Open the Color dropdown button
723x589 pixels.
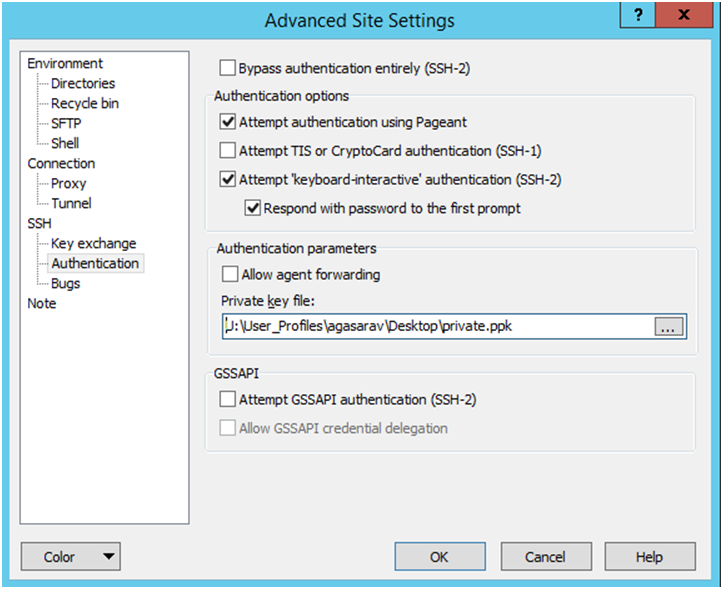coord(71,557)
